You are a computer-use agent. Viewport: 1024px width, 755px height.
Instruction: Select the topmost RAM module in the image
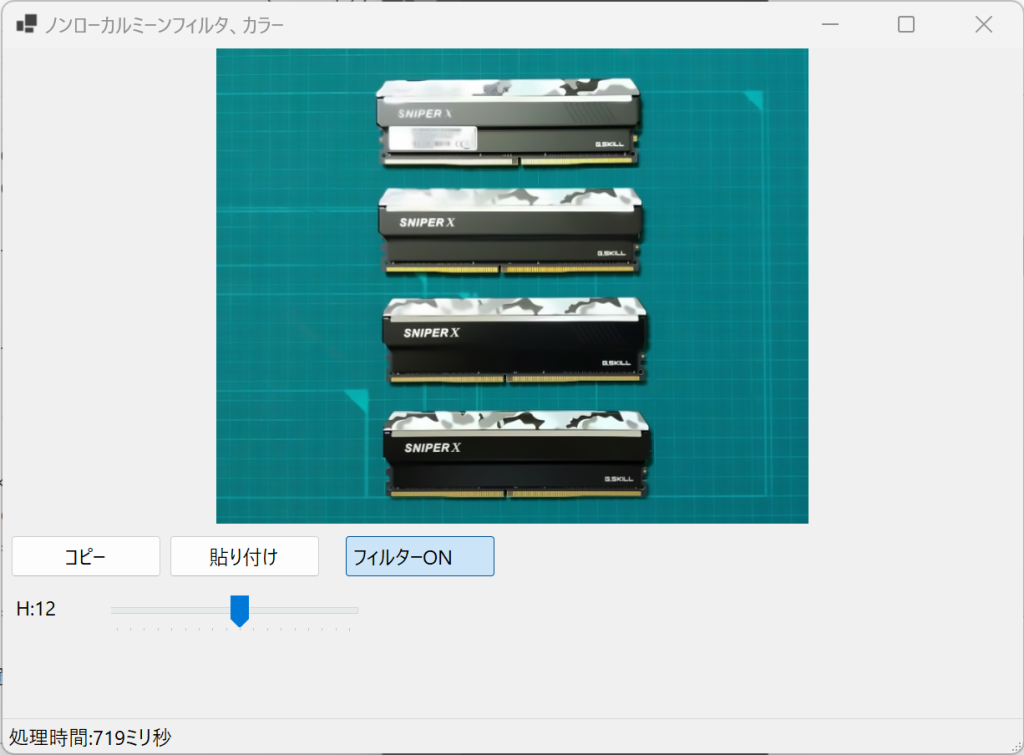508,122
